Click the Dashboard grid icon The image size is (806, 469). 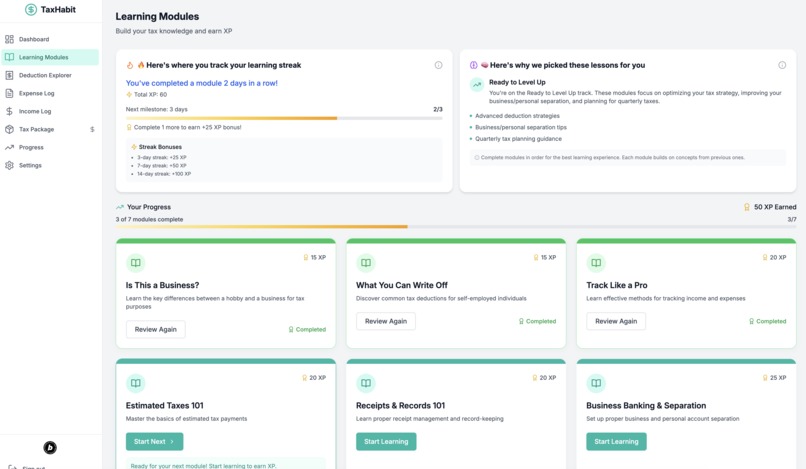[9, 39]
